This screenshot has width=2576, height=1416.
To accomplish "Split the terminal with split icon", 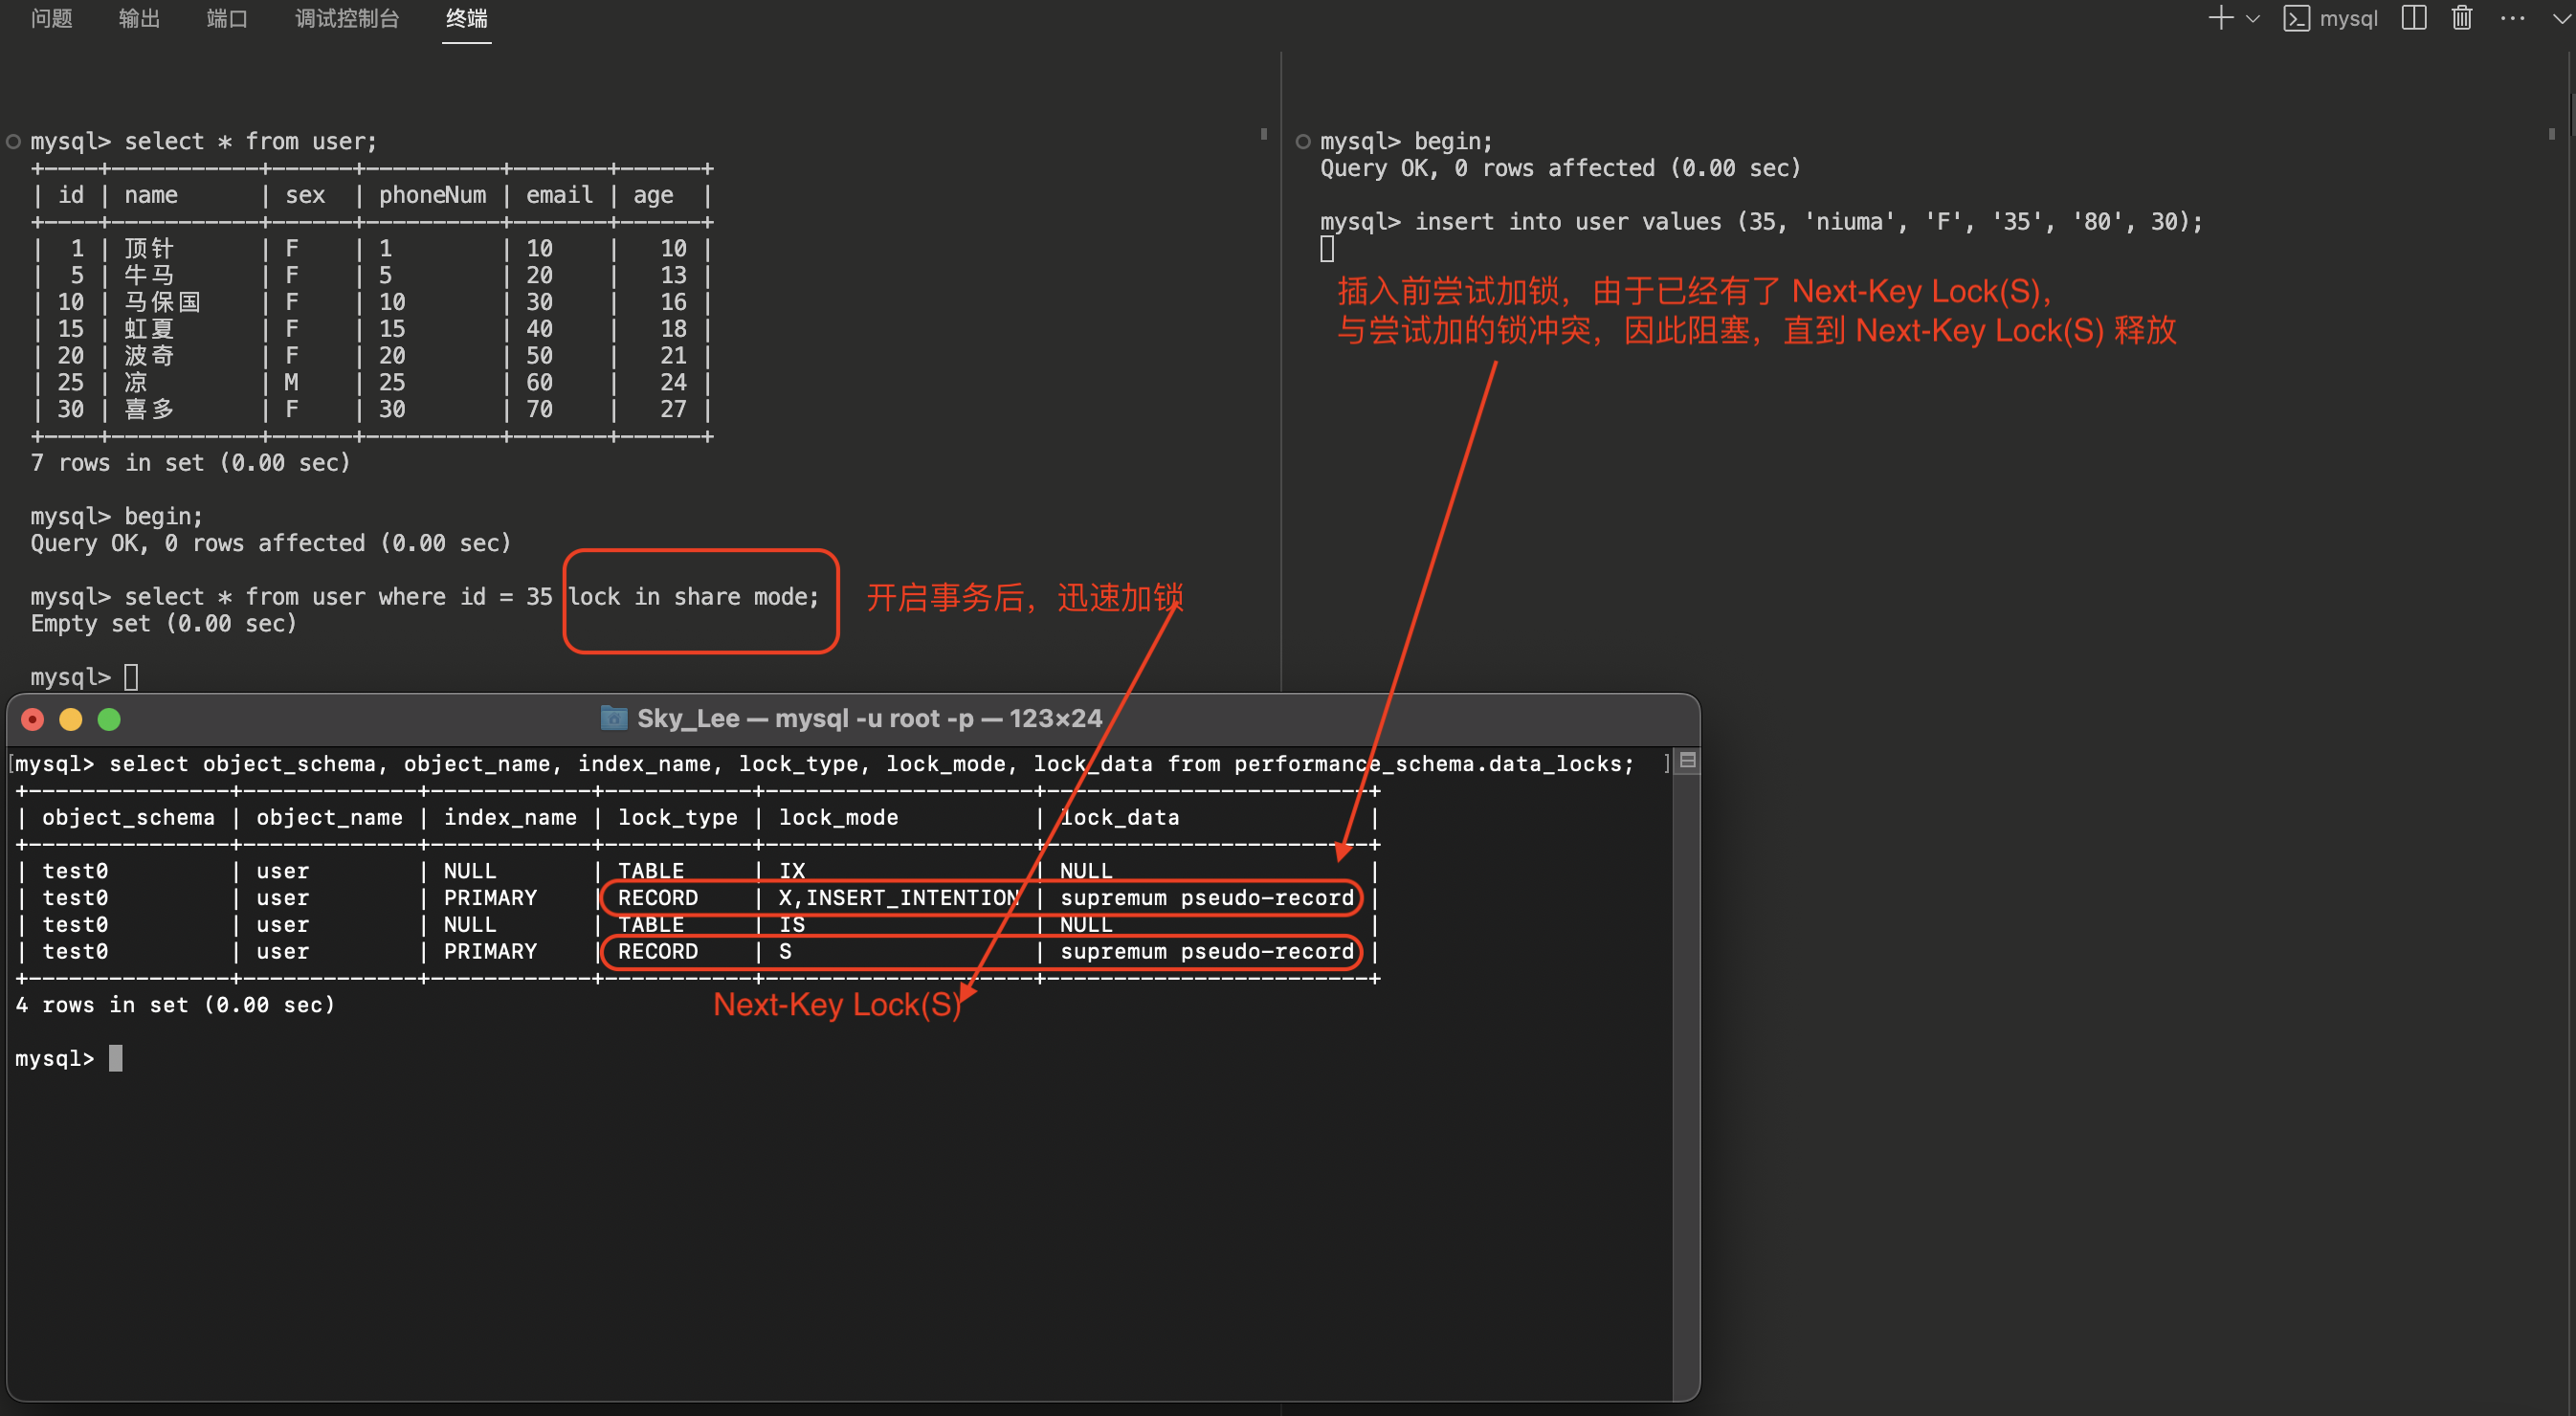I will 2413,18.
